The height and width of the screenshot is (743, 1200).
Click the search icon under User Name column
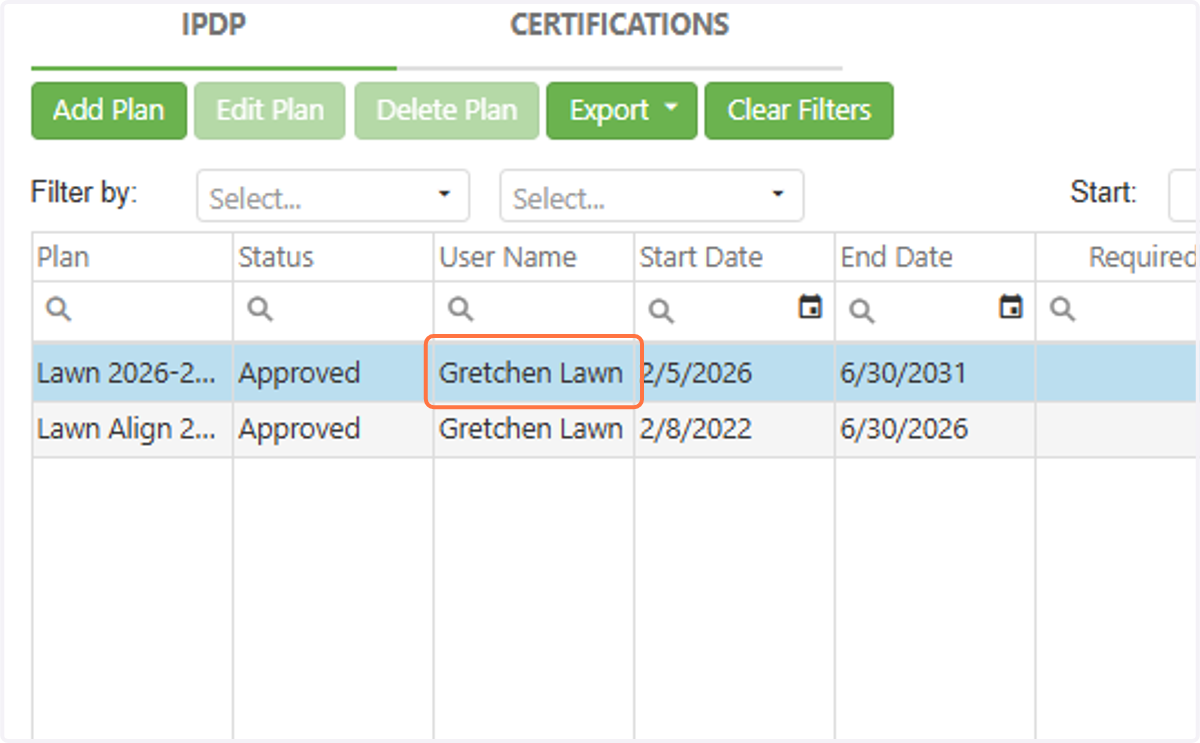coord(460,310)
